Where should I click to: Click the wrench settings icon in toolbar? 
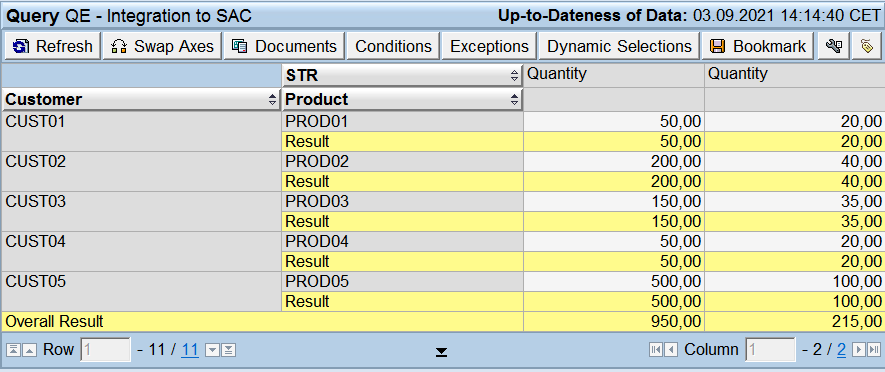point(833,46)
